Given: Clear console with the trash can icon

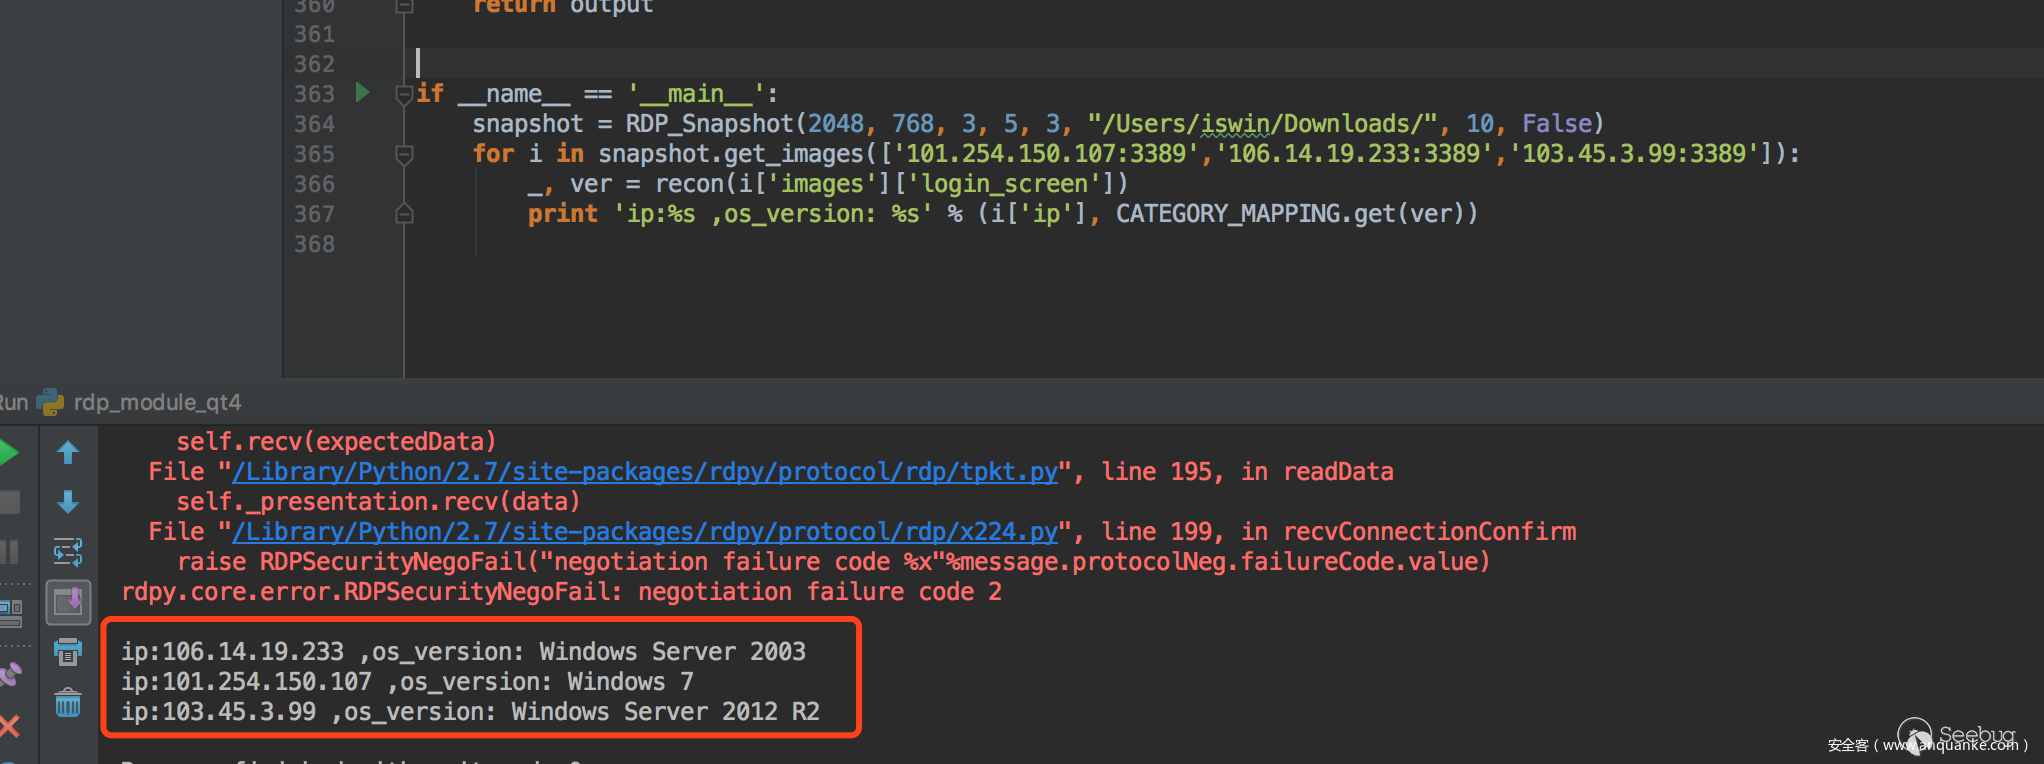Looking at the screenshot, I should [68, 703].
